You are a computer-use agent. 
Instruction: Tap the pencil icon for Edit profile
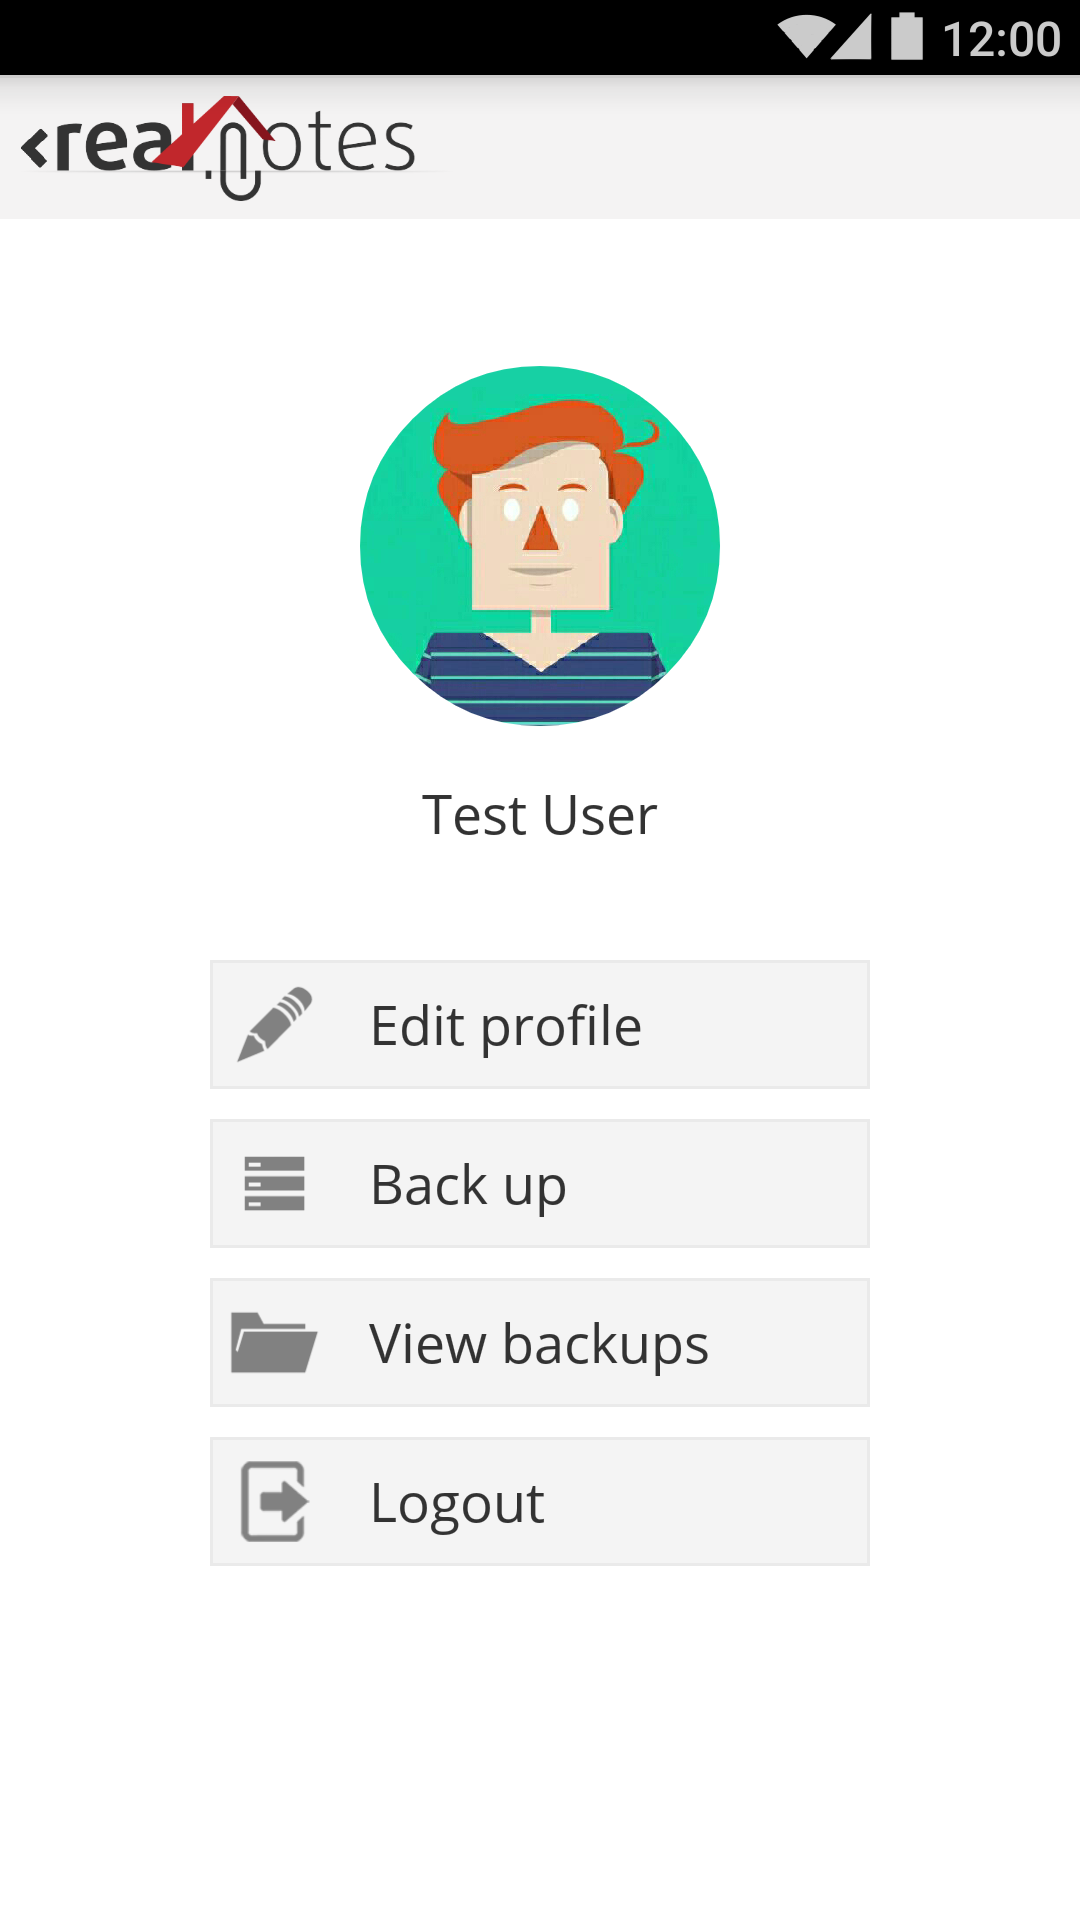point(274,1024)
